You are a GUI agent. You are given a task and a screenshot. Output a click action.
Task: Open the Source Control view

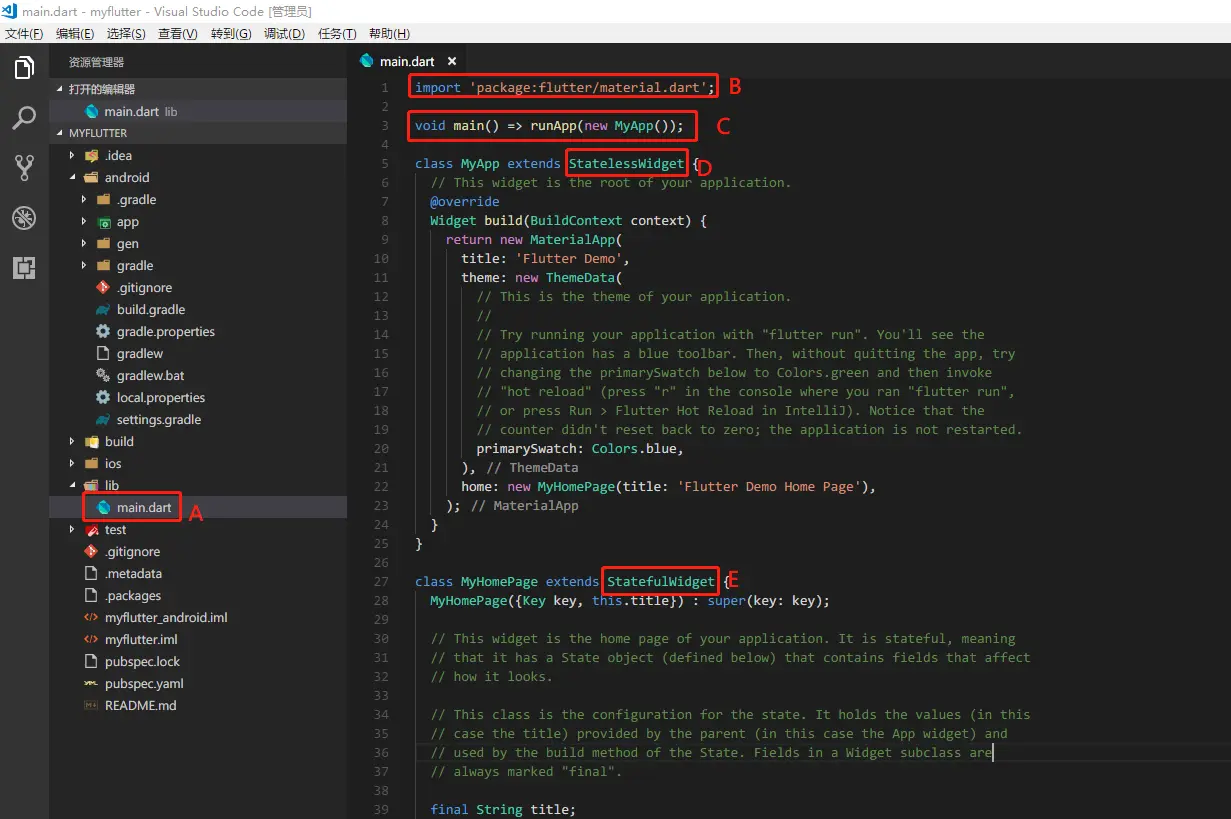point(24,167)
